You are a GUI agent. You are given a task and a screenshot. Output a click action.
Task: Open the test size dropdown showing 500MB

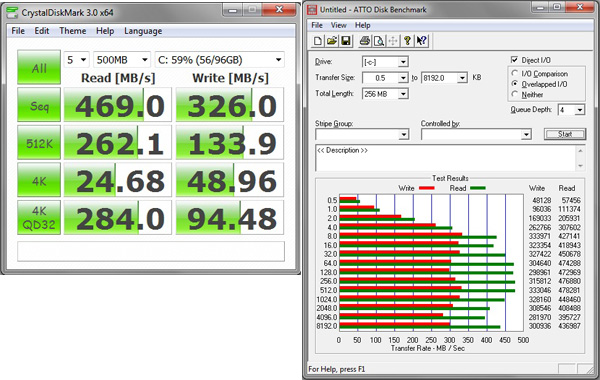click(122, 60)
